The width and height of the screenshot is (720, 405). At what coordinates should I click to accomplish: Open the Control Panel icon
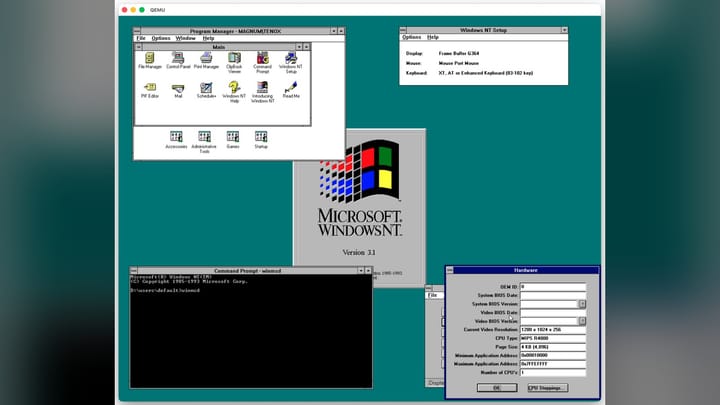point(178,60)
